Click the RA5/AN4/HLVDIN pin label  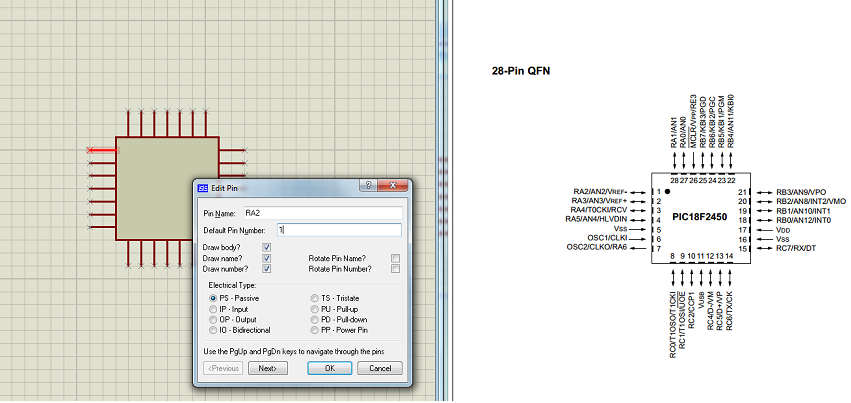coord(596,219)
